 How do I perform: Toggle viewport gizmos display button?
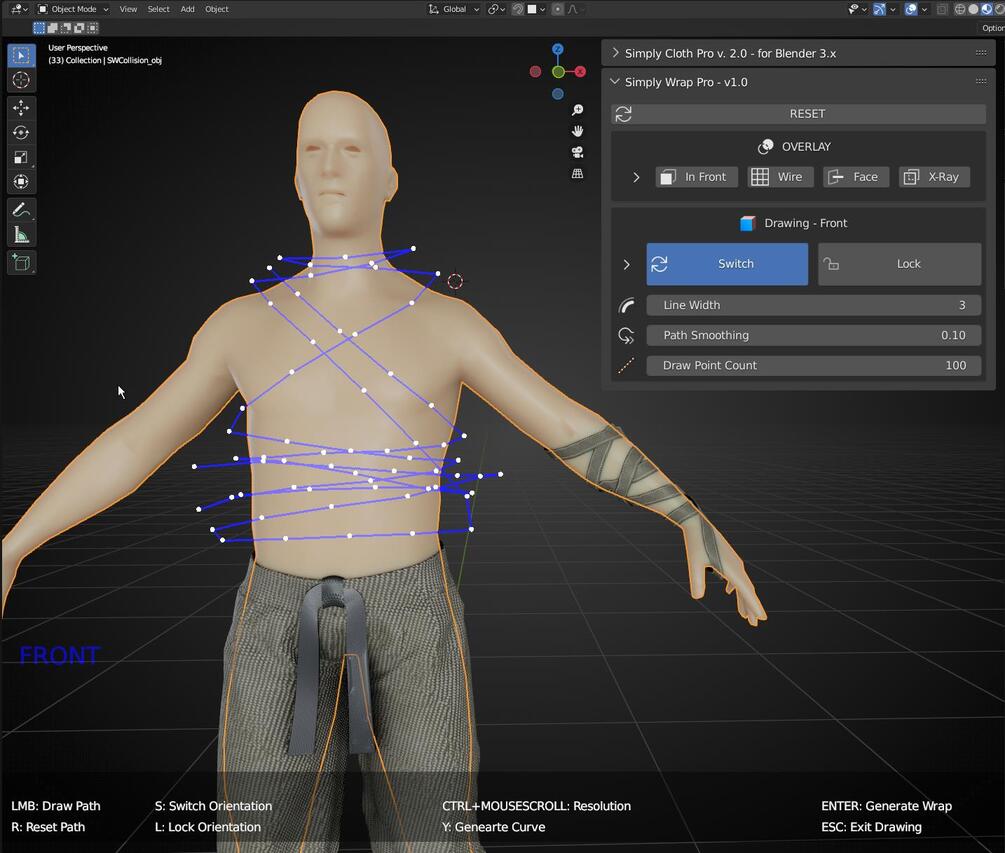click(879, 9)
